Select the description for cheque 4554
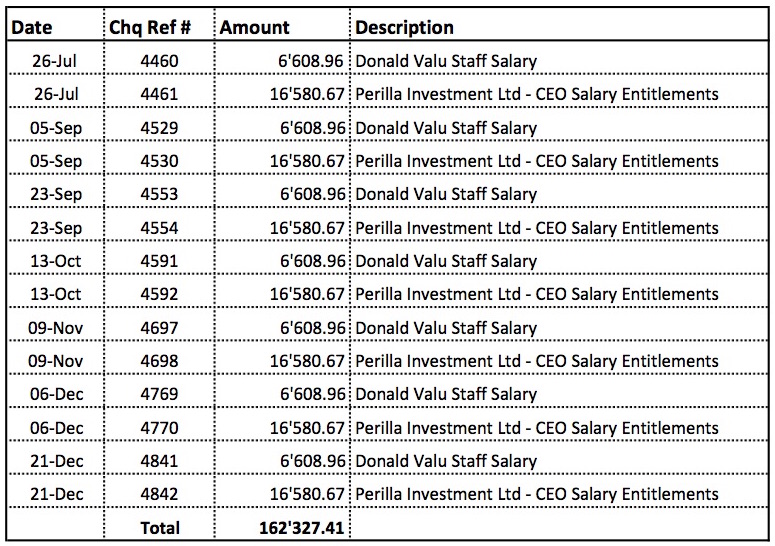 (537, 228)
